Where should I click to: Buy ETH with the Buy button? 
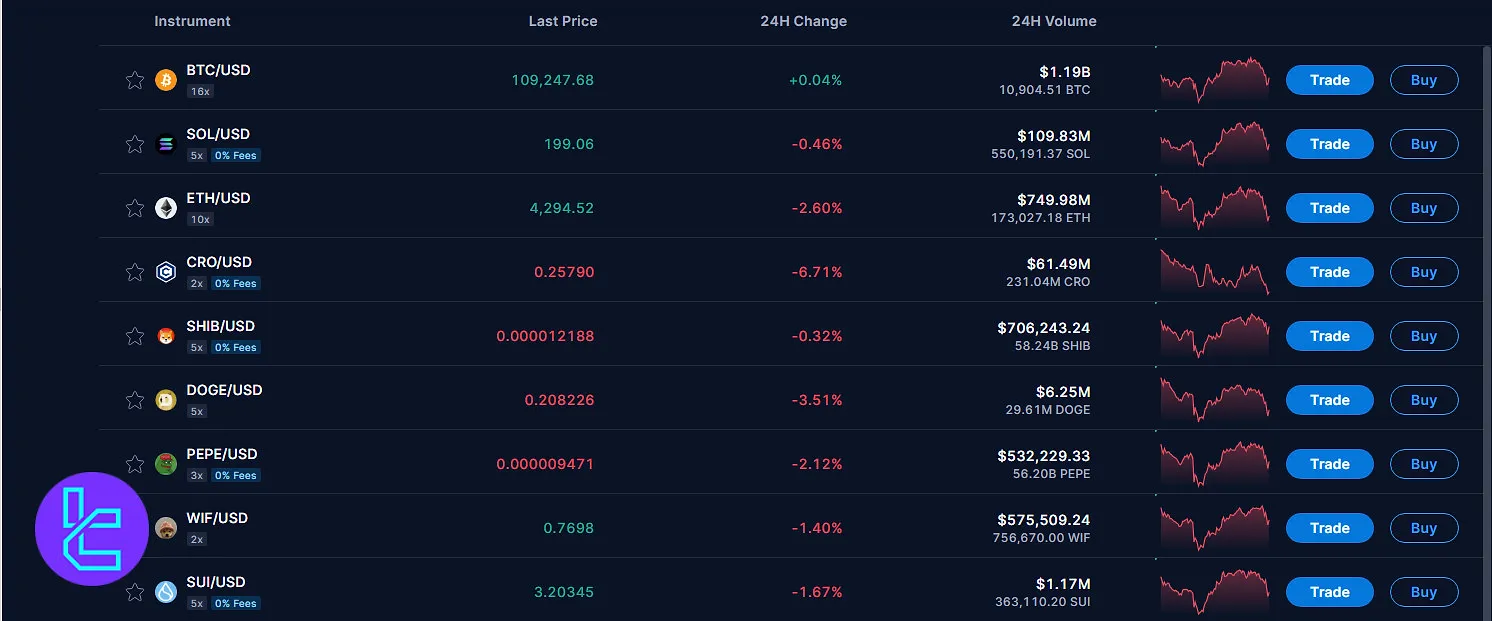pyautogui.click(x=1424, y=208)
